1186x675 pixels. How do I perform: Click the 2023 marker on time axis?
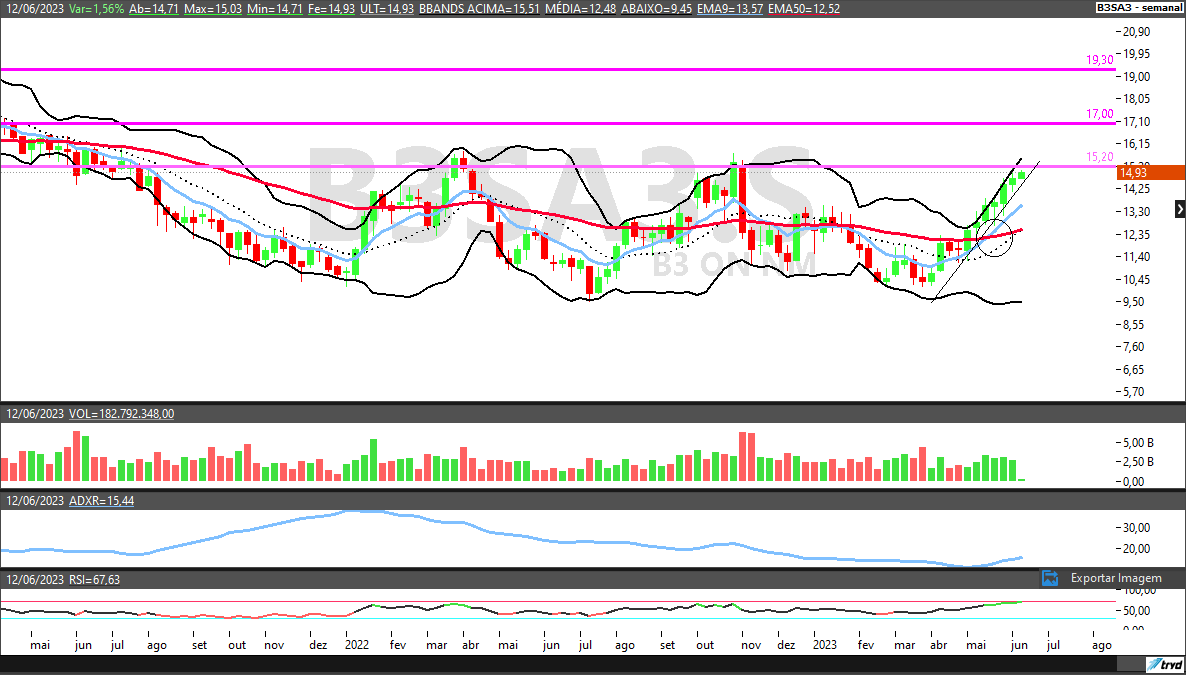click(x=824, y=646)
